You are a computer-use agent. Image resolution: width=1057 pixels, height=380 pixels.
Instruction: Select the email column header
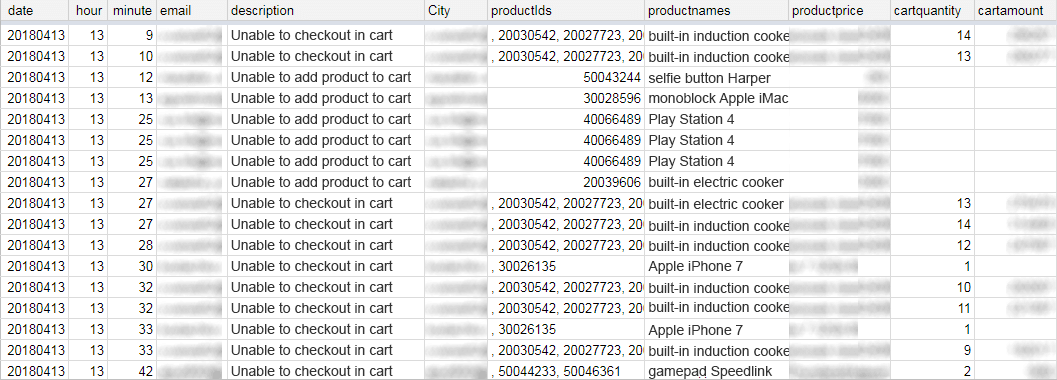point(191,11)
